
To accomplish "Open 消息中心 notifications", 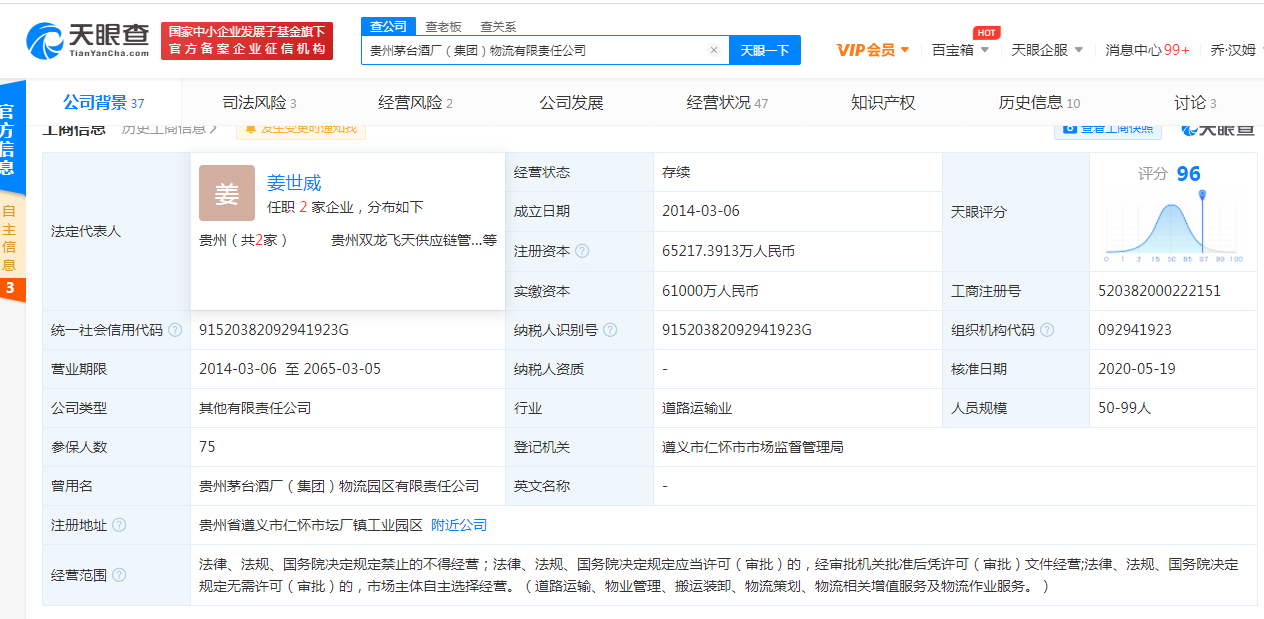I will [x=1147, y=50].
